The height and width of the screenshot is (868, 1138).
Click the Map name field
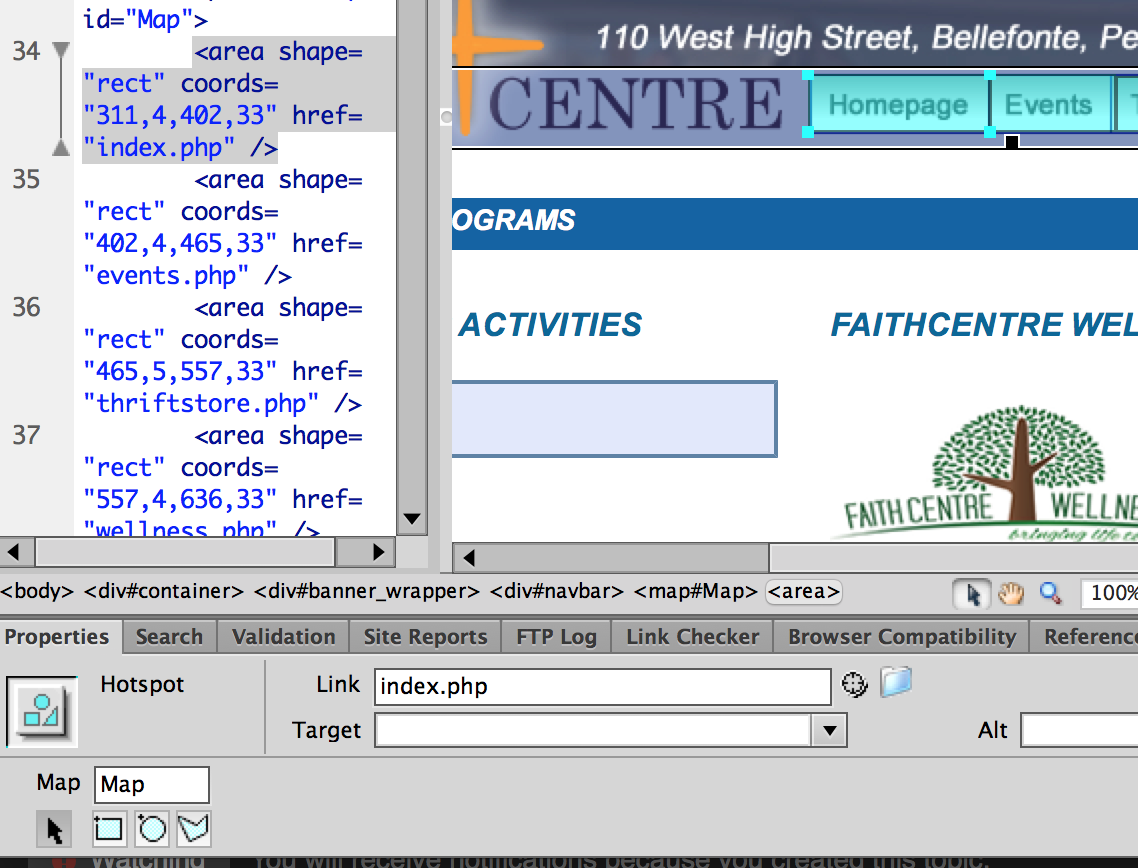pos(152,785)
